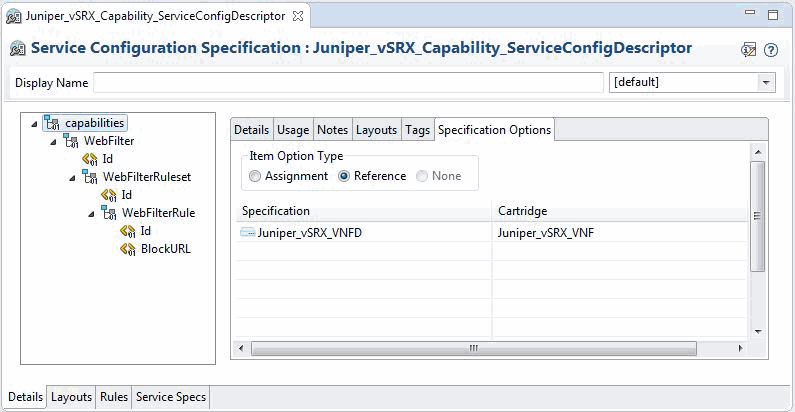Click the Display Name input field
The image size is (795, 412).
tap(348, 83)
